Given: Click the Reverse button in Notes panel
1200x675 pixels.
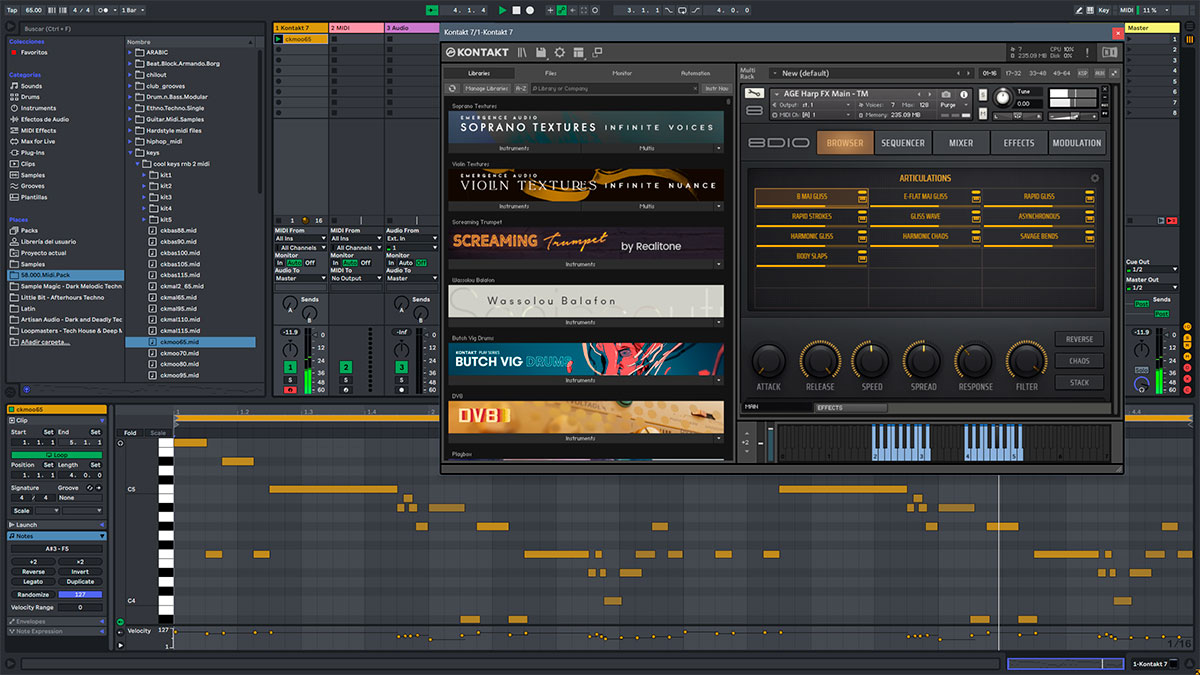Looking at the screenshot, I should [33, 572].
